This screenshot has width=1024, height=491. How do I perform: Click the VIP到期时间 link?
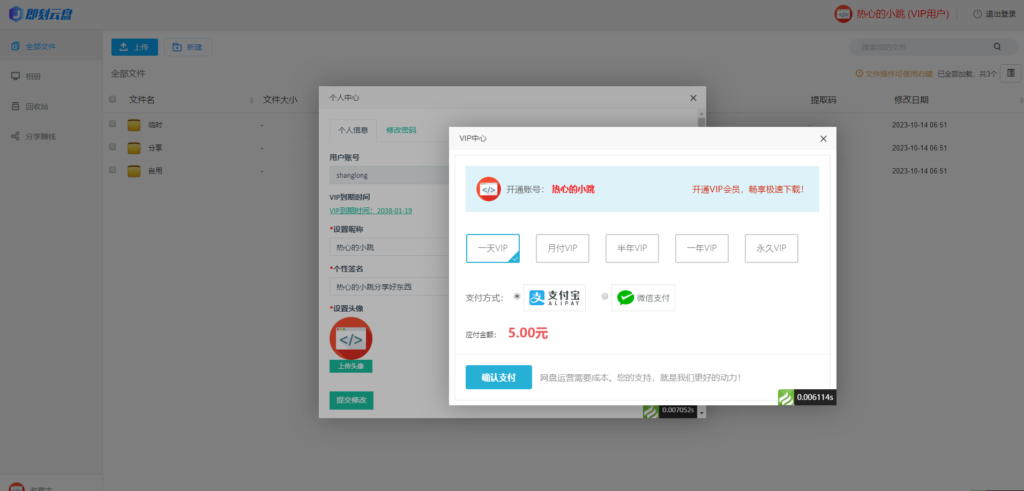coord(371,211)
